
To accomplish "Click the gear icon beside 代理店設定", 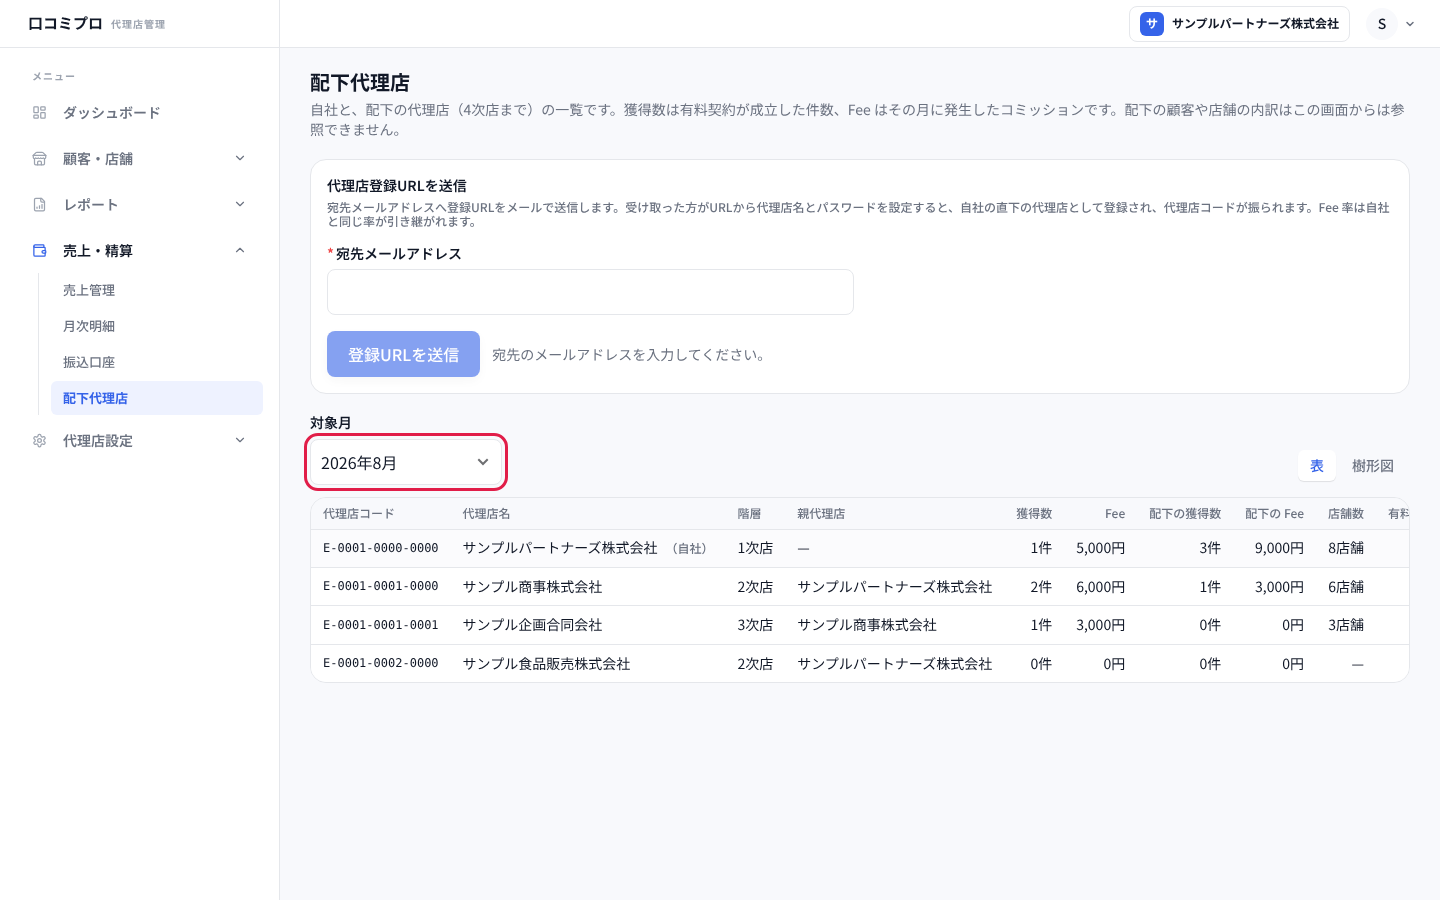I will (40, 441).
